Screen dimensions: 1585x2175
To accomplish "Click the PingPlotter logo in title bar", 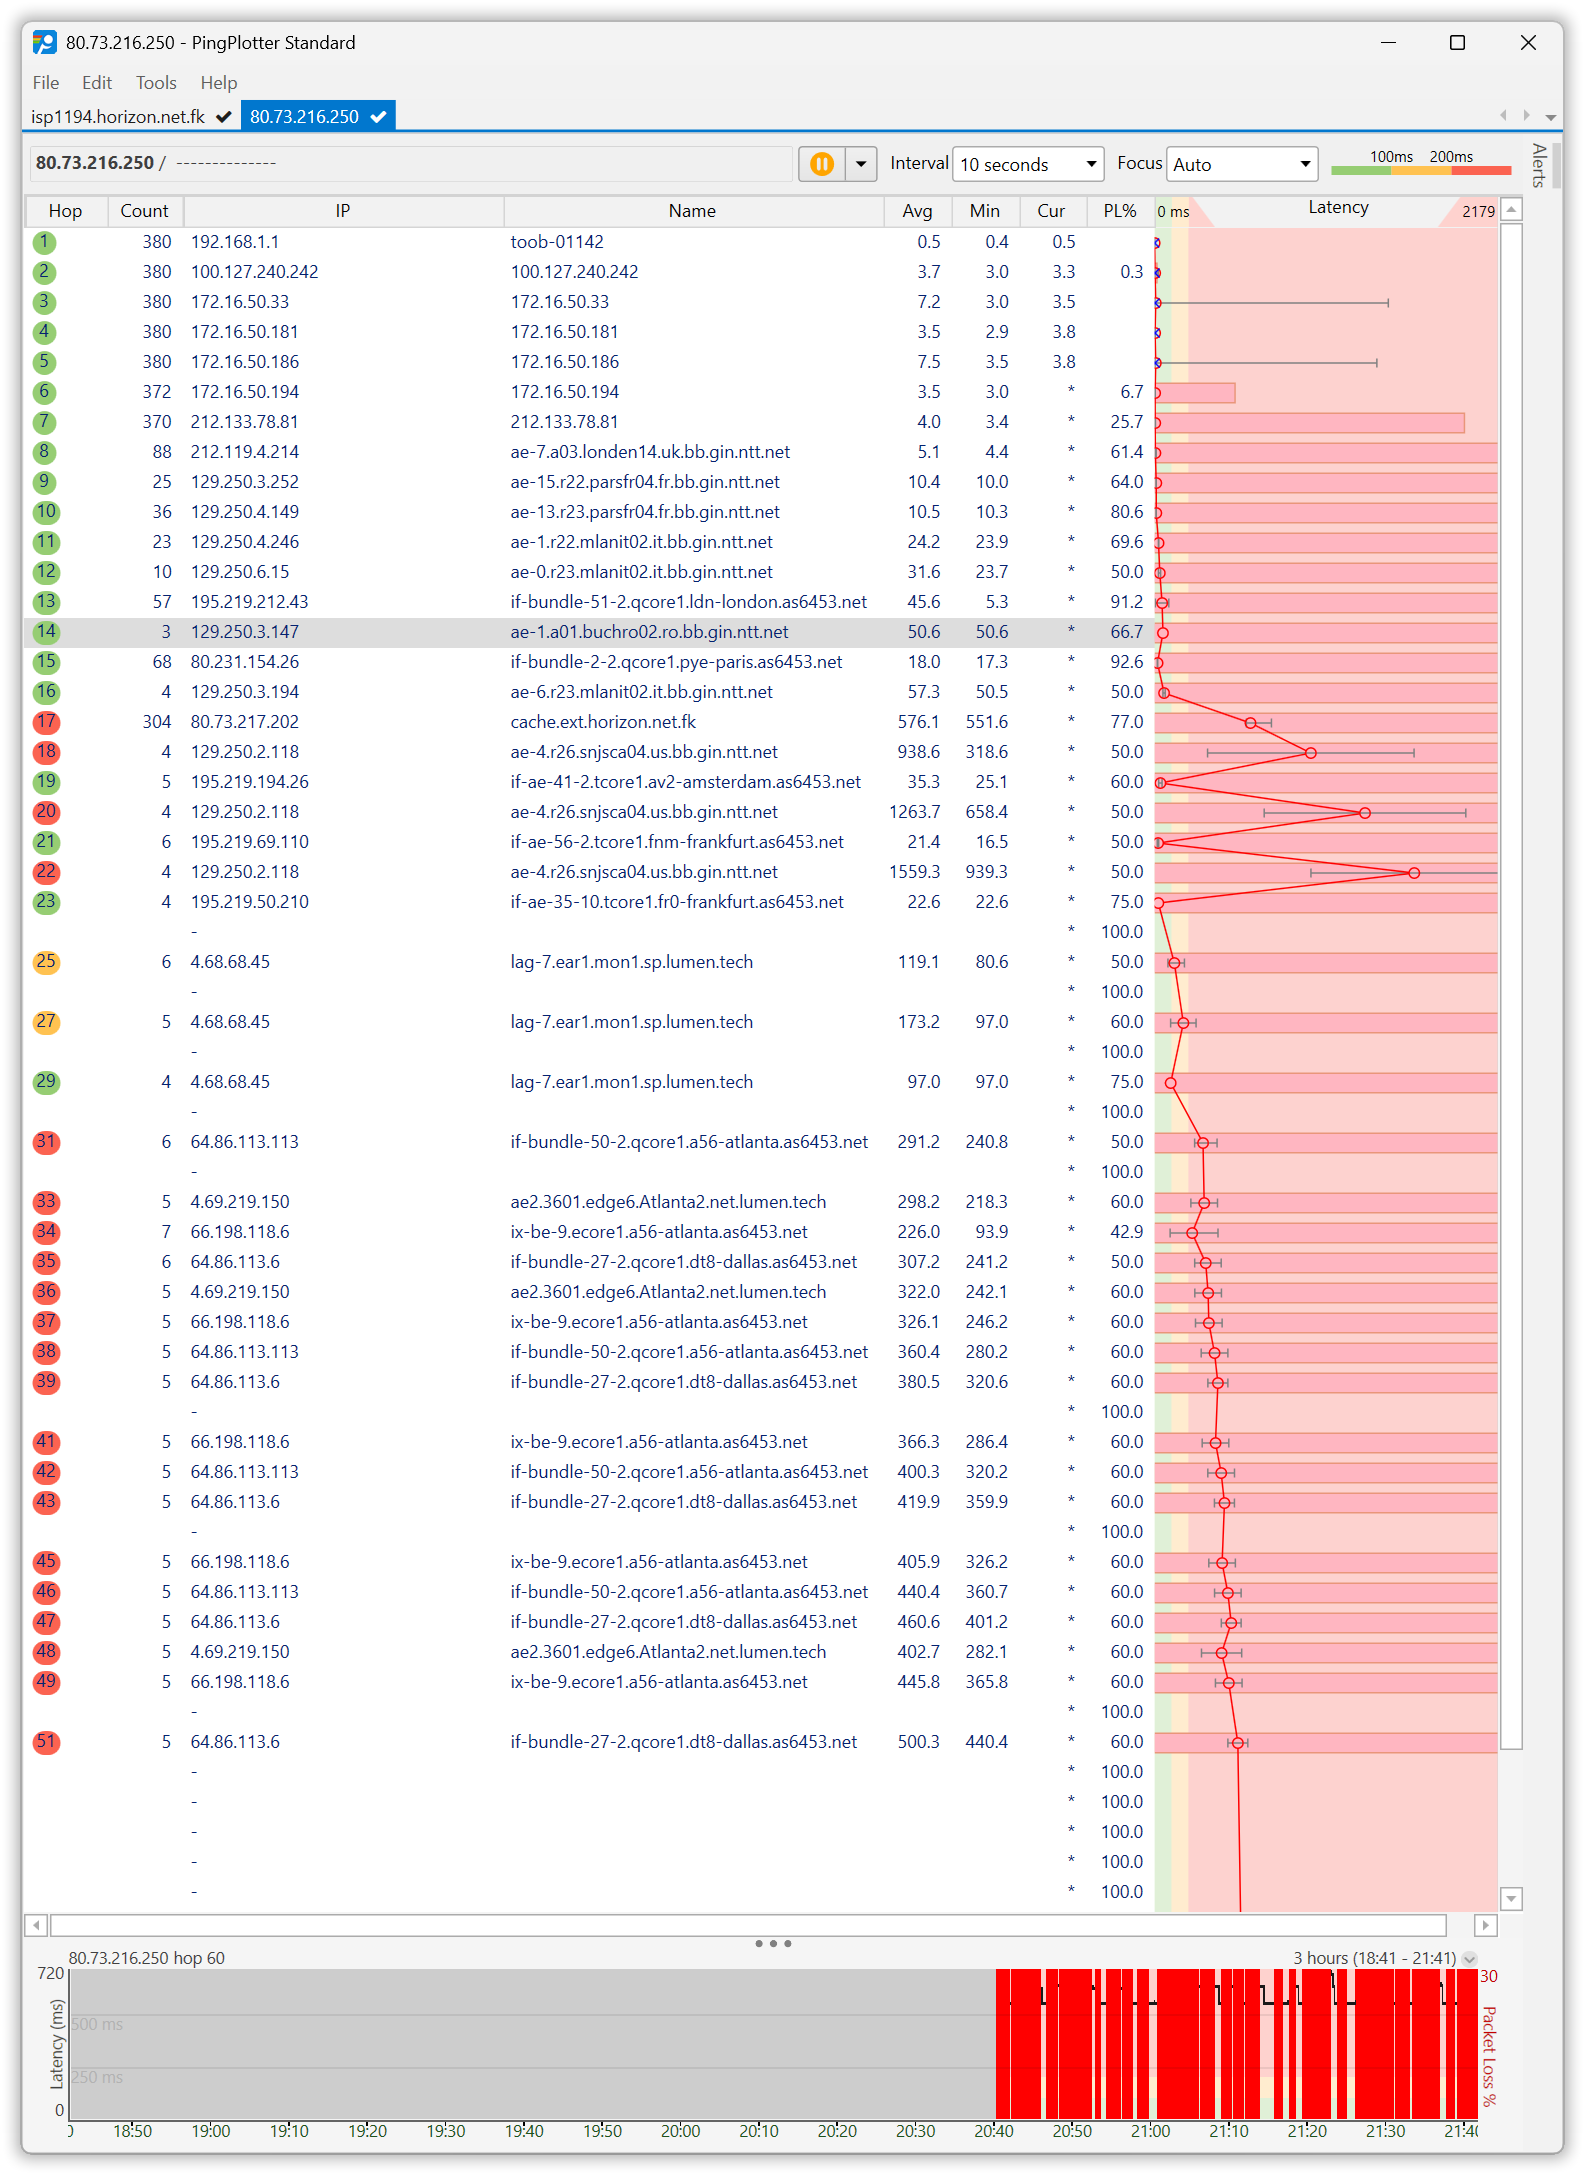I will 45,42.
